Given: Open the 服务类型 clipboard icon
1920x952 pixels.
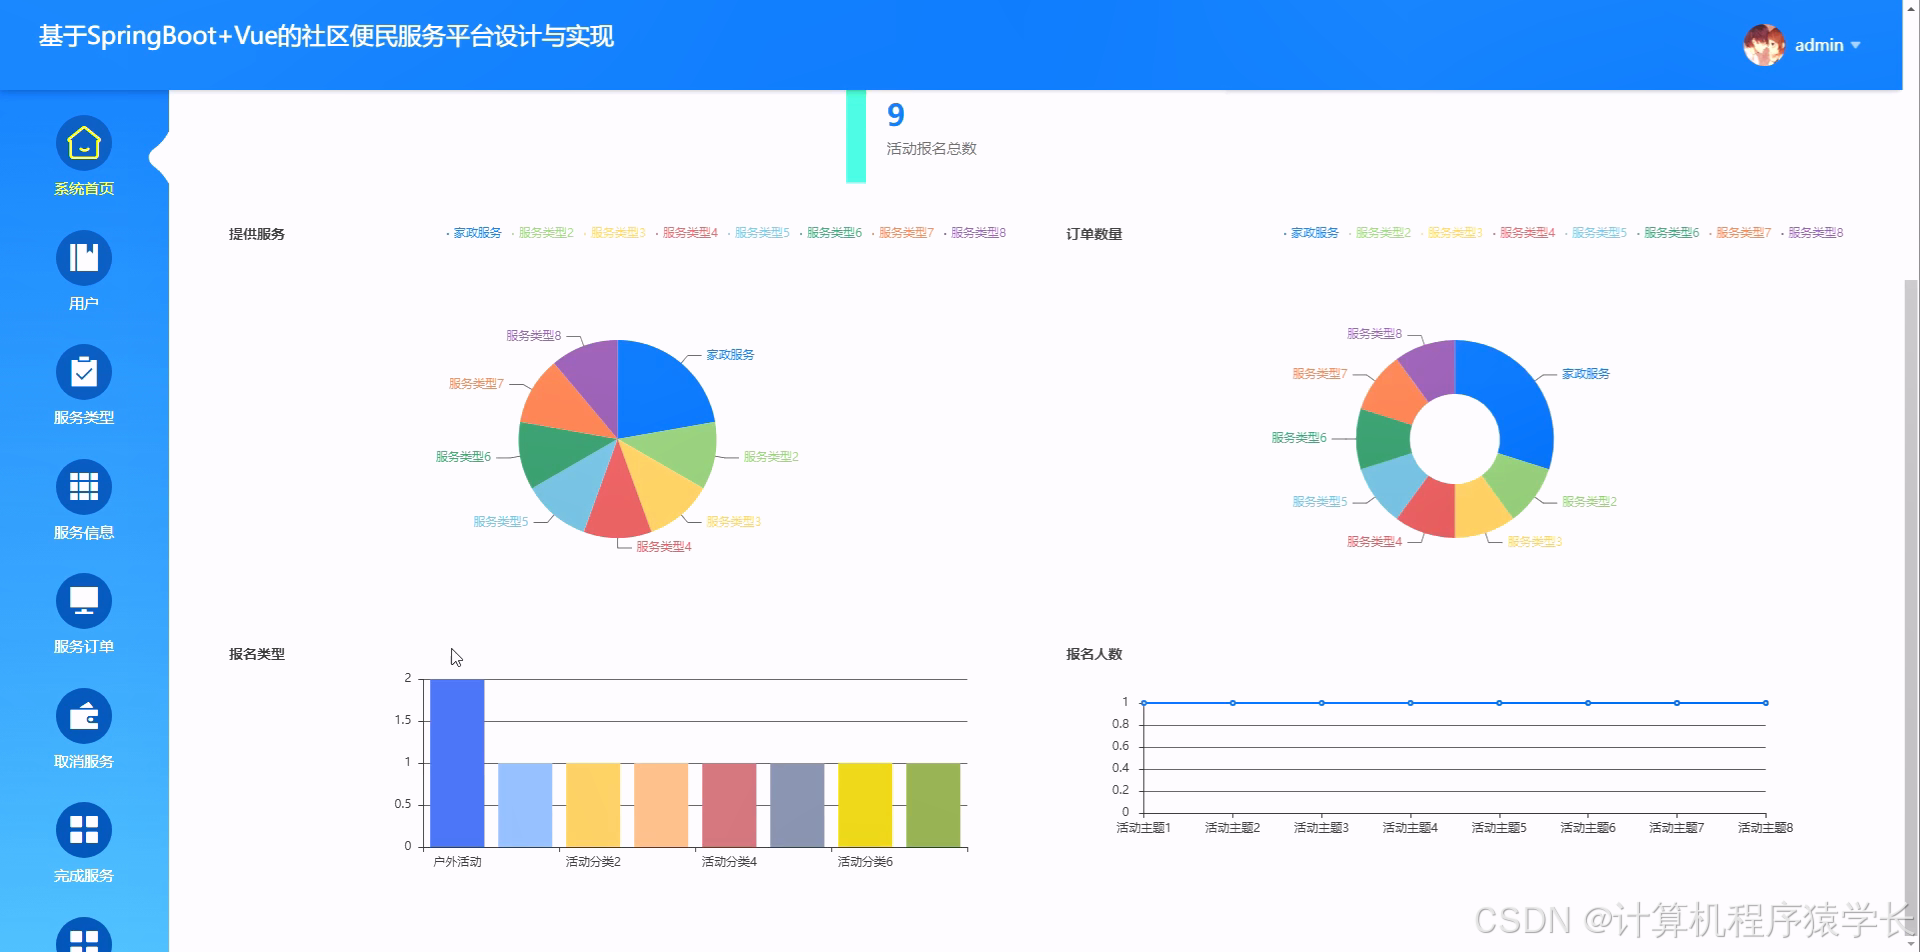Looking at the screenshot, I should 84,373.
